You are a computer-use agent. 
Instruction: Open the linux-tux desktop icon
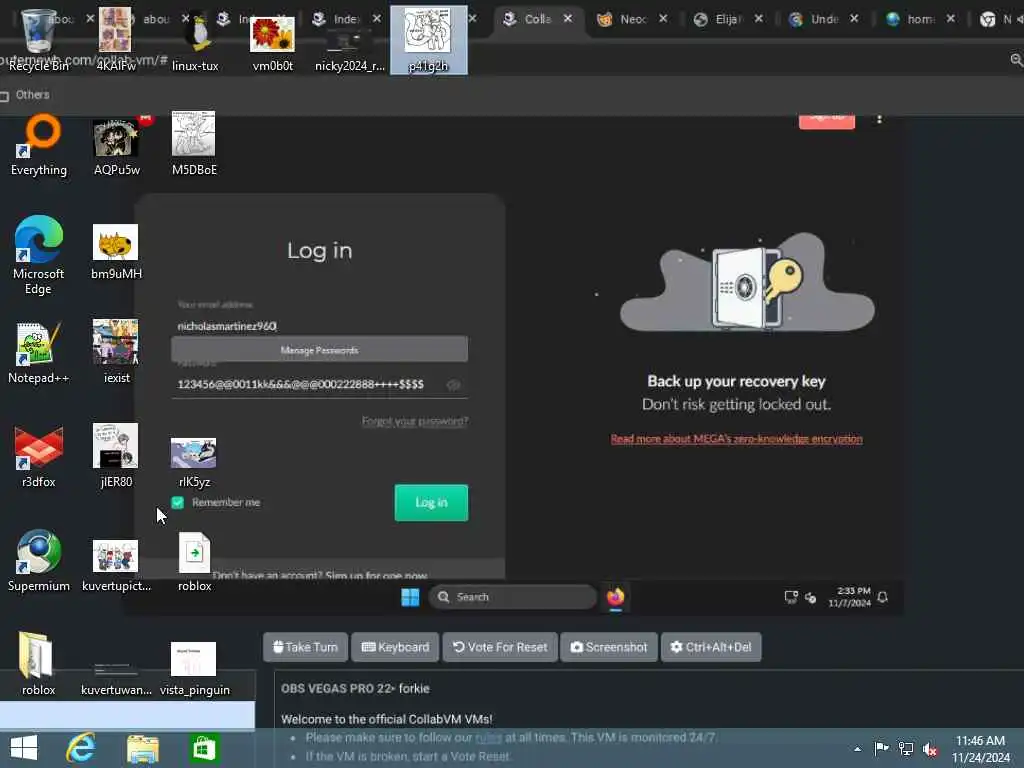coord(195,39)
